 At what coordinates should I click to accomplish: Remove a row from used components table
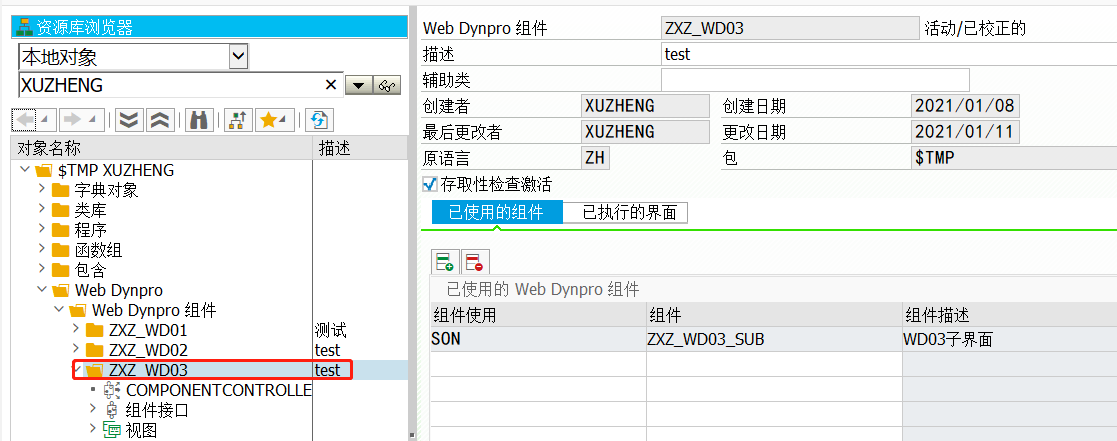[x=474, y=262]
